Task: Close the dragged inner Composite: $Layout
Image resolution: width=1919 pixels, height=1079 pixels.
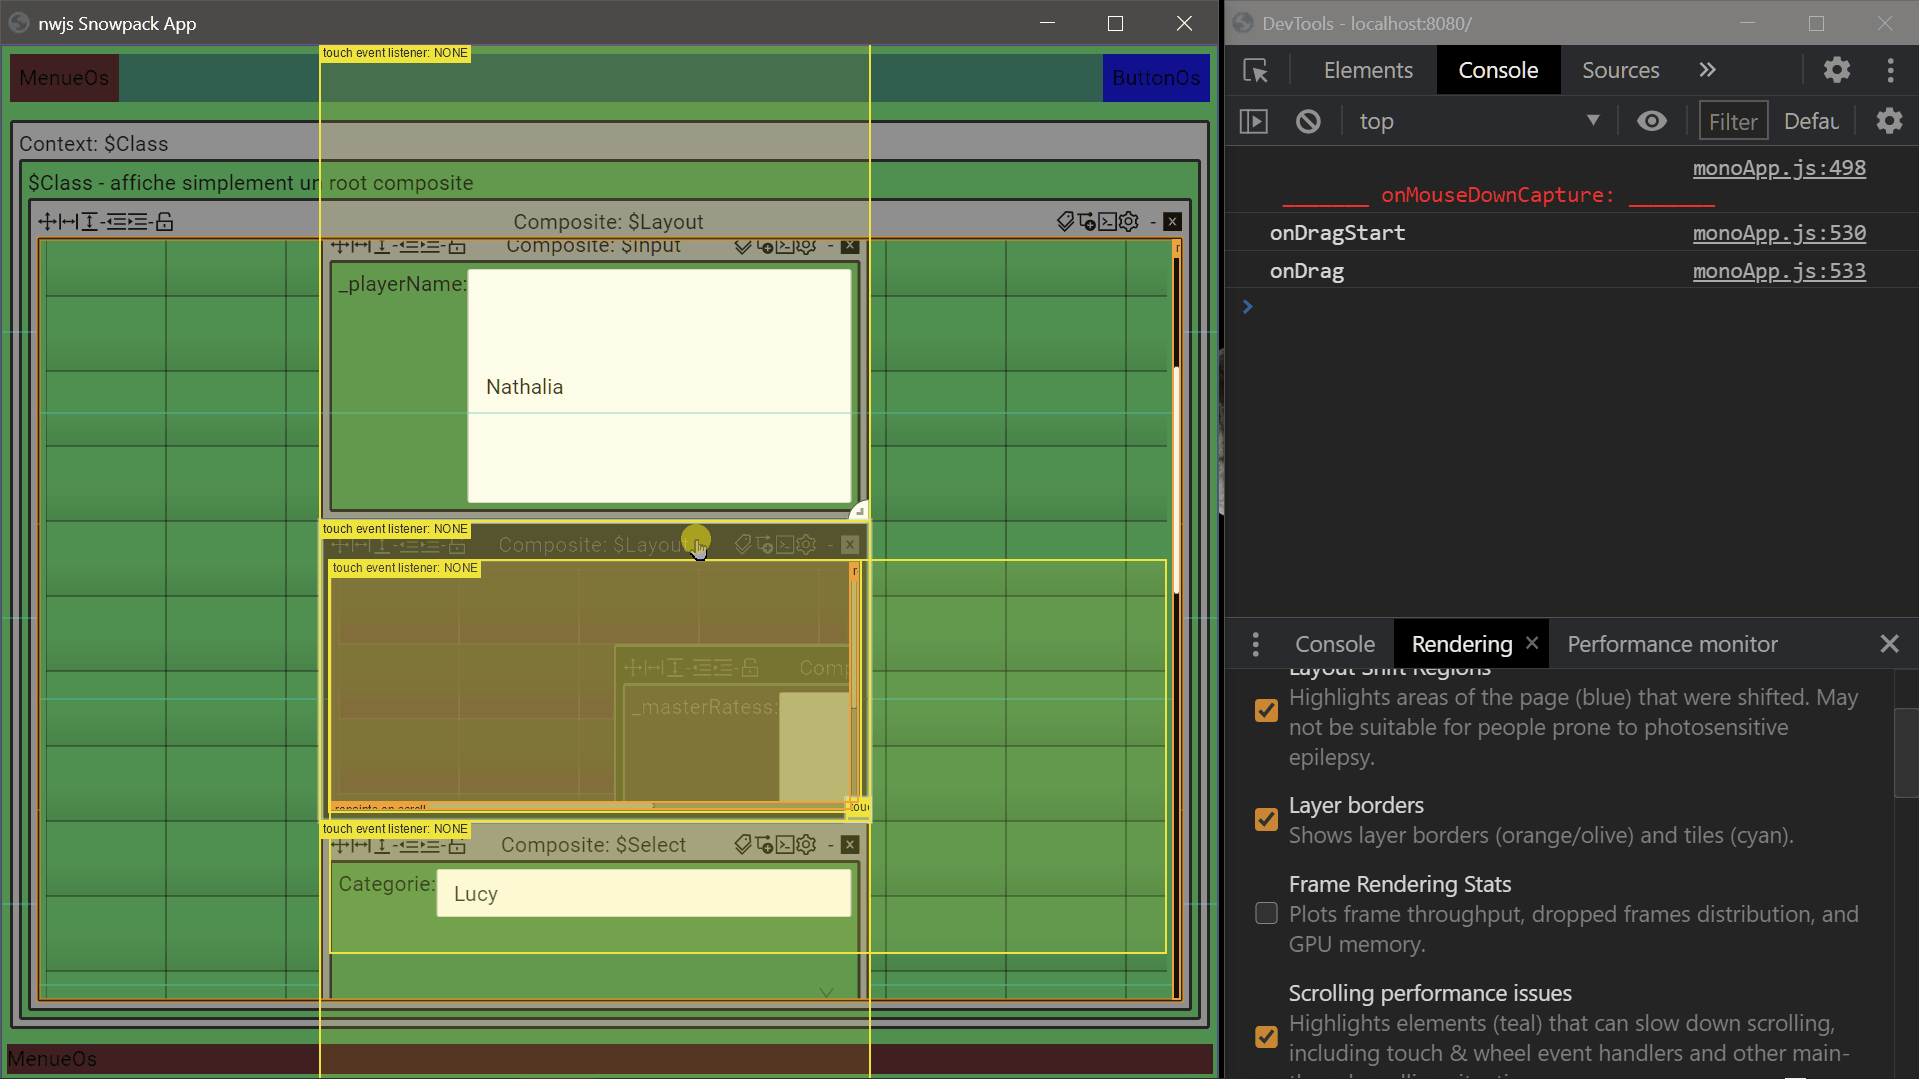Action: pos(850,545)
